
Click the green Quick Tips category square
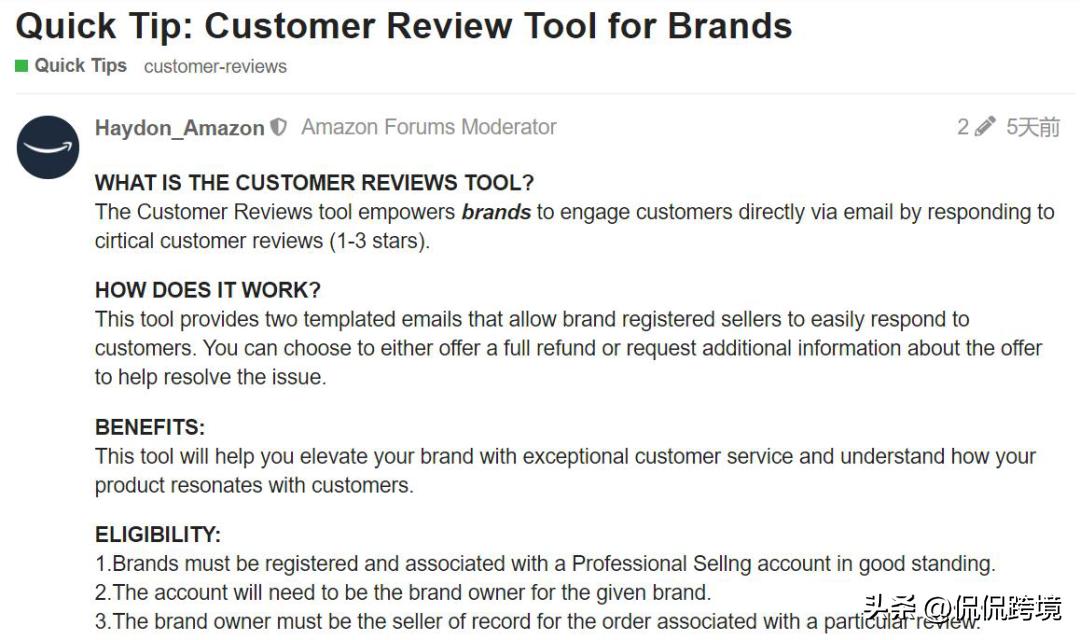[22, 66]
